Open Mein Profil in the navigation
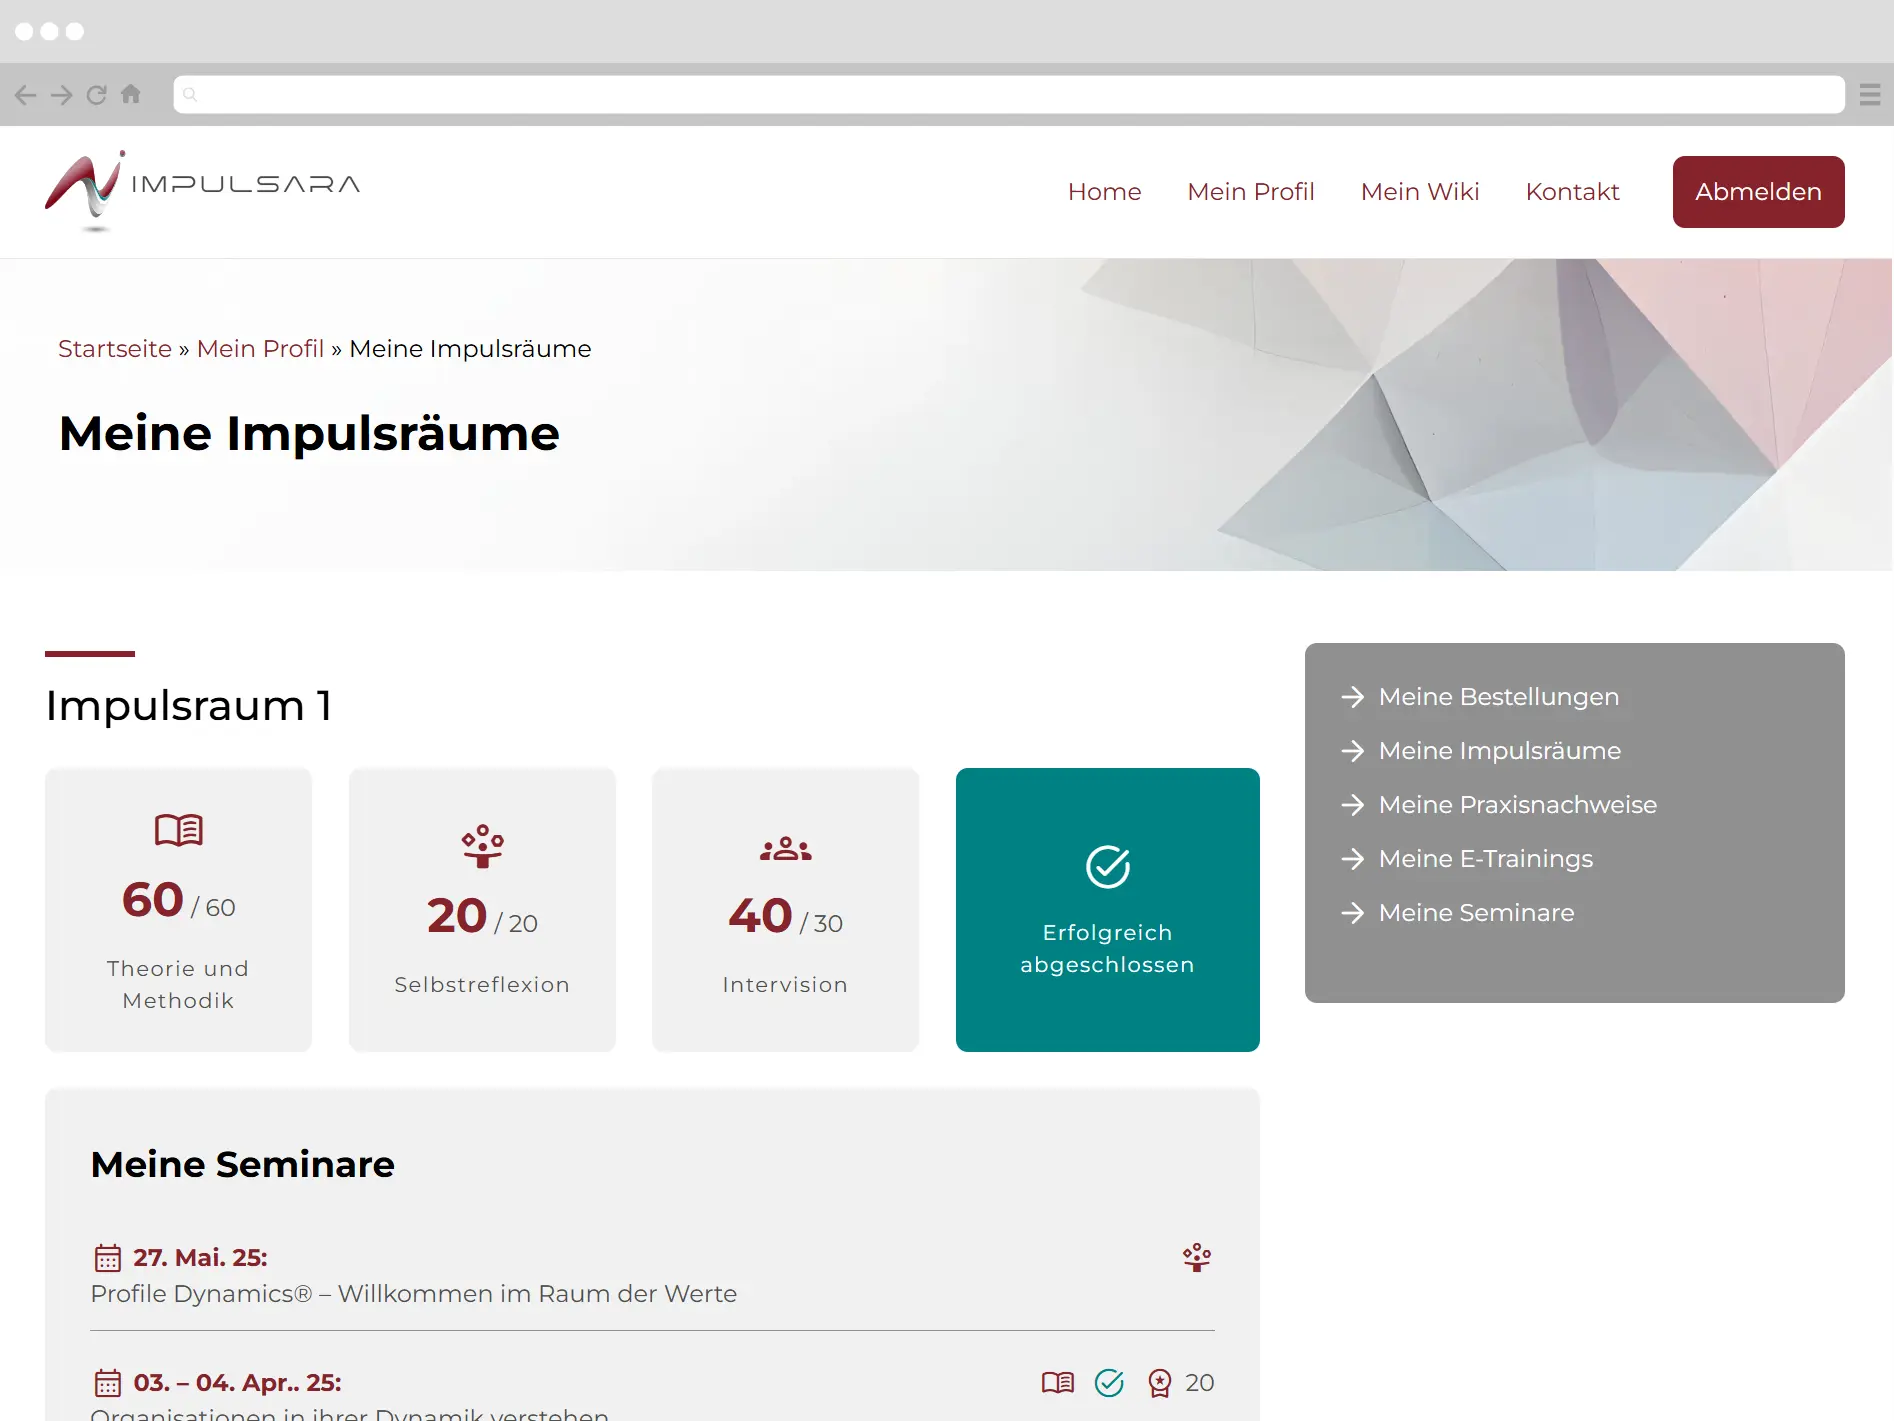The image size is (1894, 1421). [1250, 192]
